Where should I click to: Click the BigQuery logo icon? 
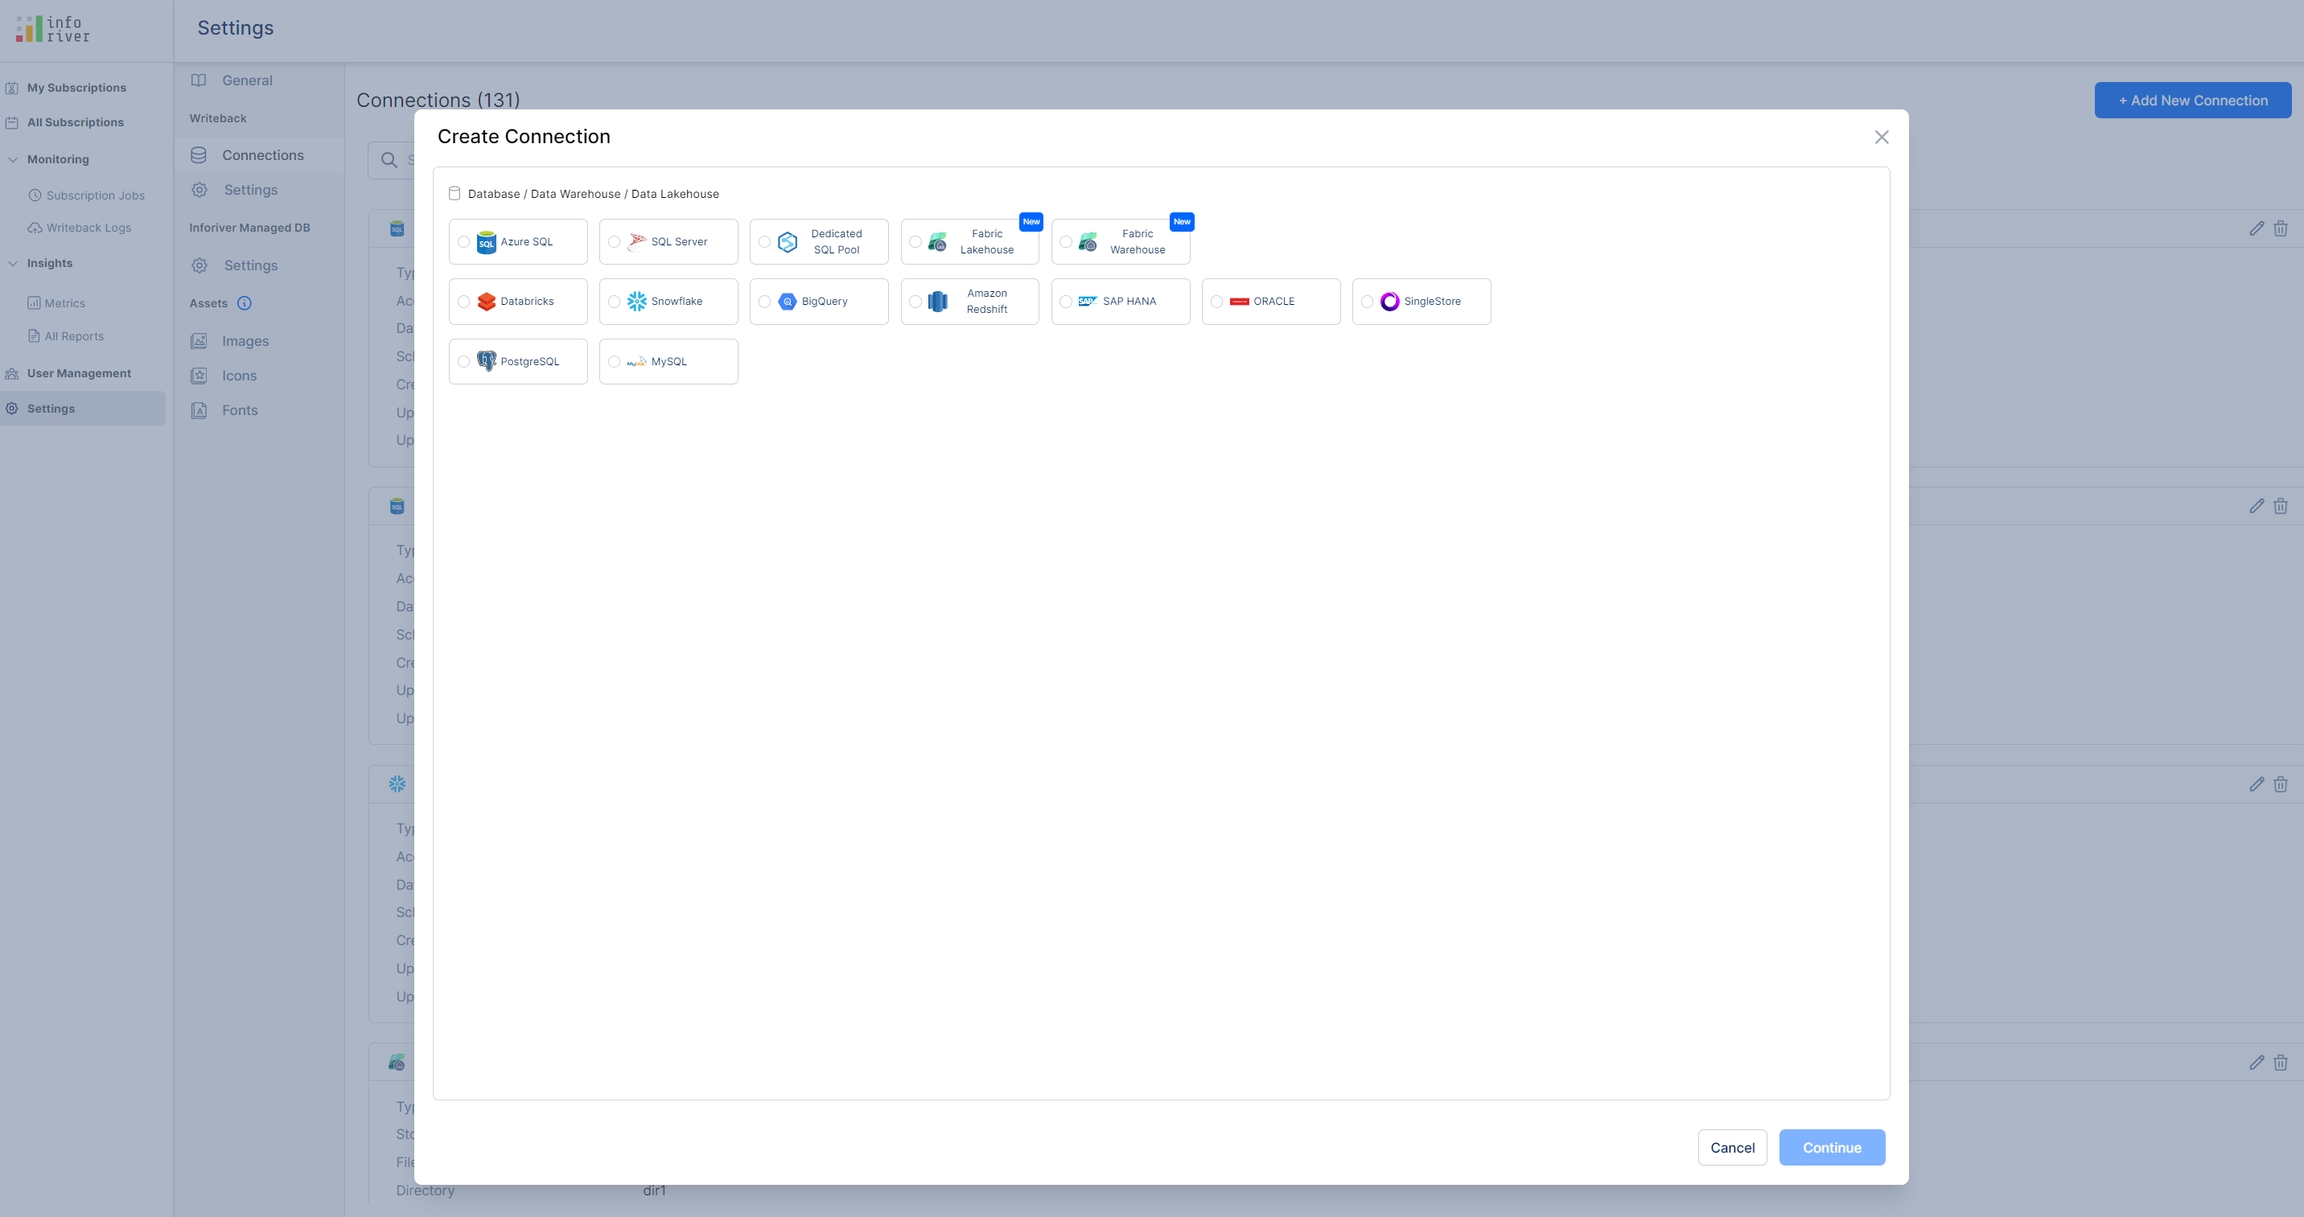click(x=787, y=301)
